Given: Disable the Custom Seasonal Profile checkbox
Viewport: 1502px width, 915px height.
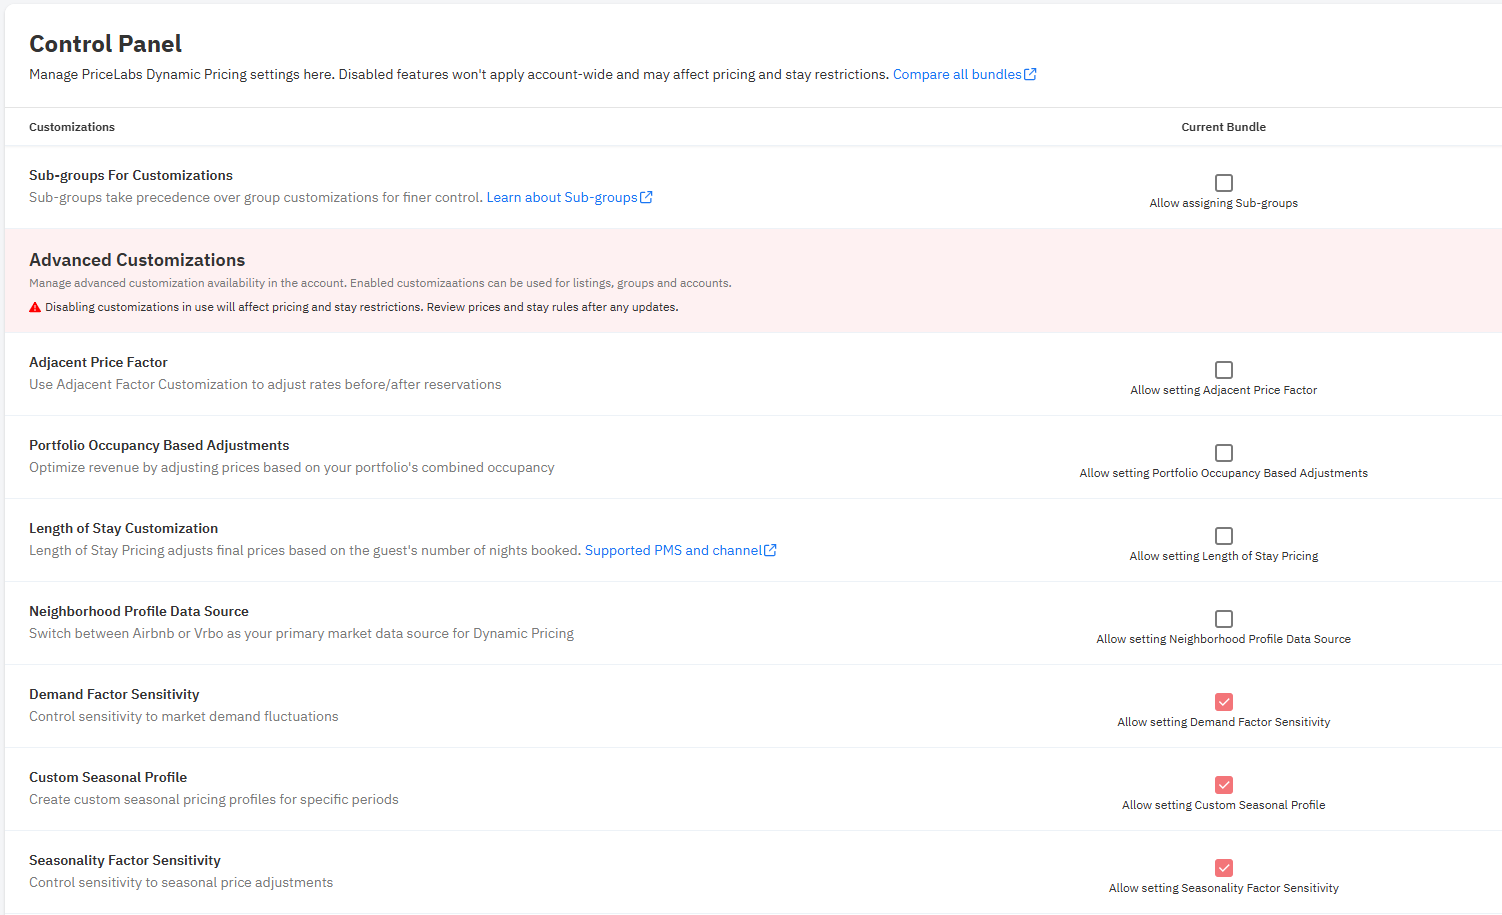Looking at the screenshot, I should tap(1223, 785).
